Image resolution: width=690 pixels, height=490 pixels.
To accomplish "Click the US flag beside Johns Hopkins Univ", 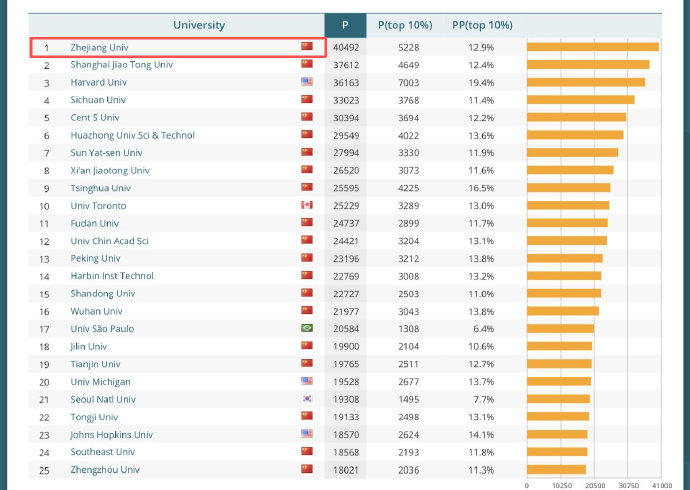I will tap(307, 434).
